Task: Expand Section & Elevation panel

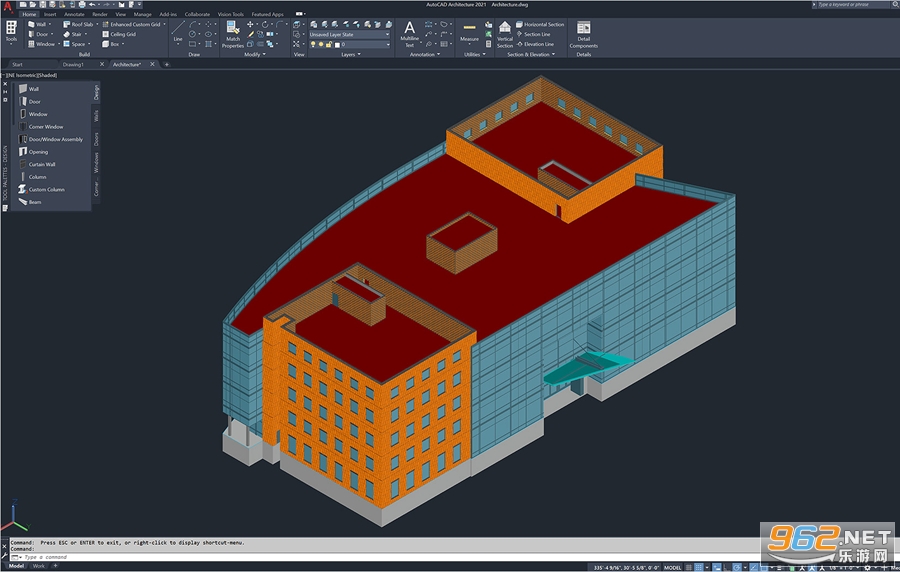Action: [x=530, y=55]
